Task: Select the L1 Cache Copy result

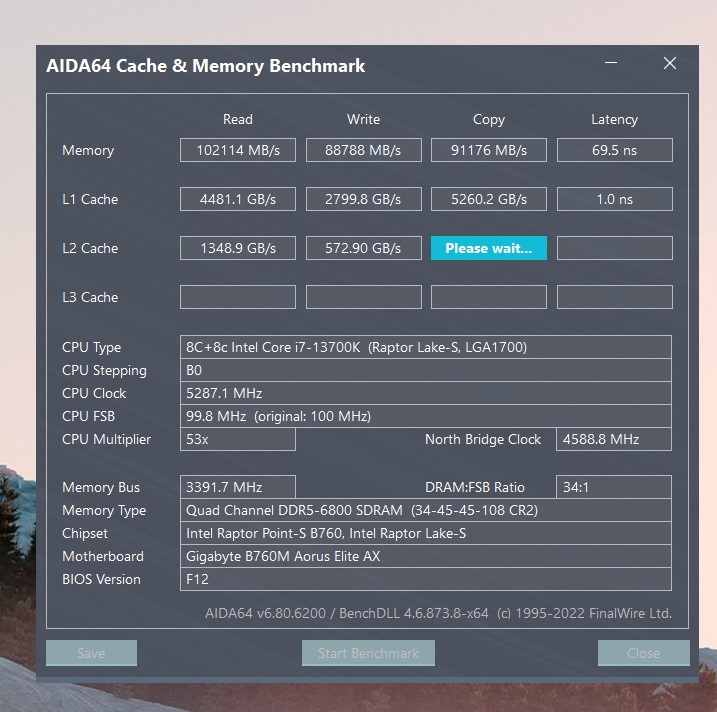Action: coord(489,199)
